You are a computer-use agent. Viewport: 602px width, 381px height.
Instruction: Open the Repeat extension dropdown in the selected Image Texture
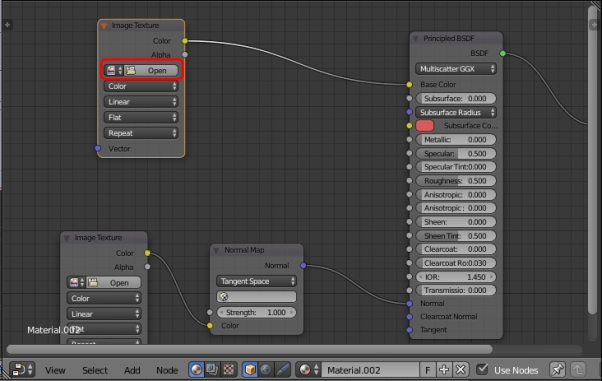[x=141, y=133]
